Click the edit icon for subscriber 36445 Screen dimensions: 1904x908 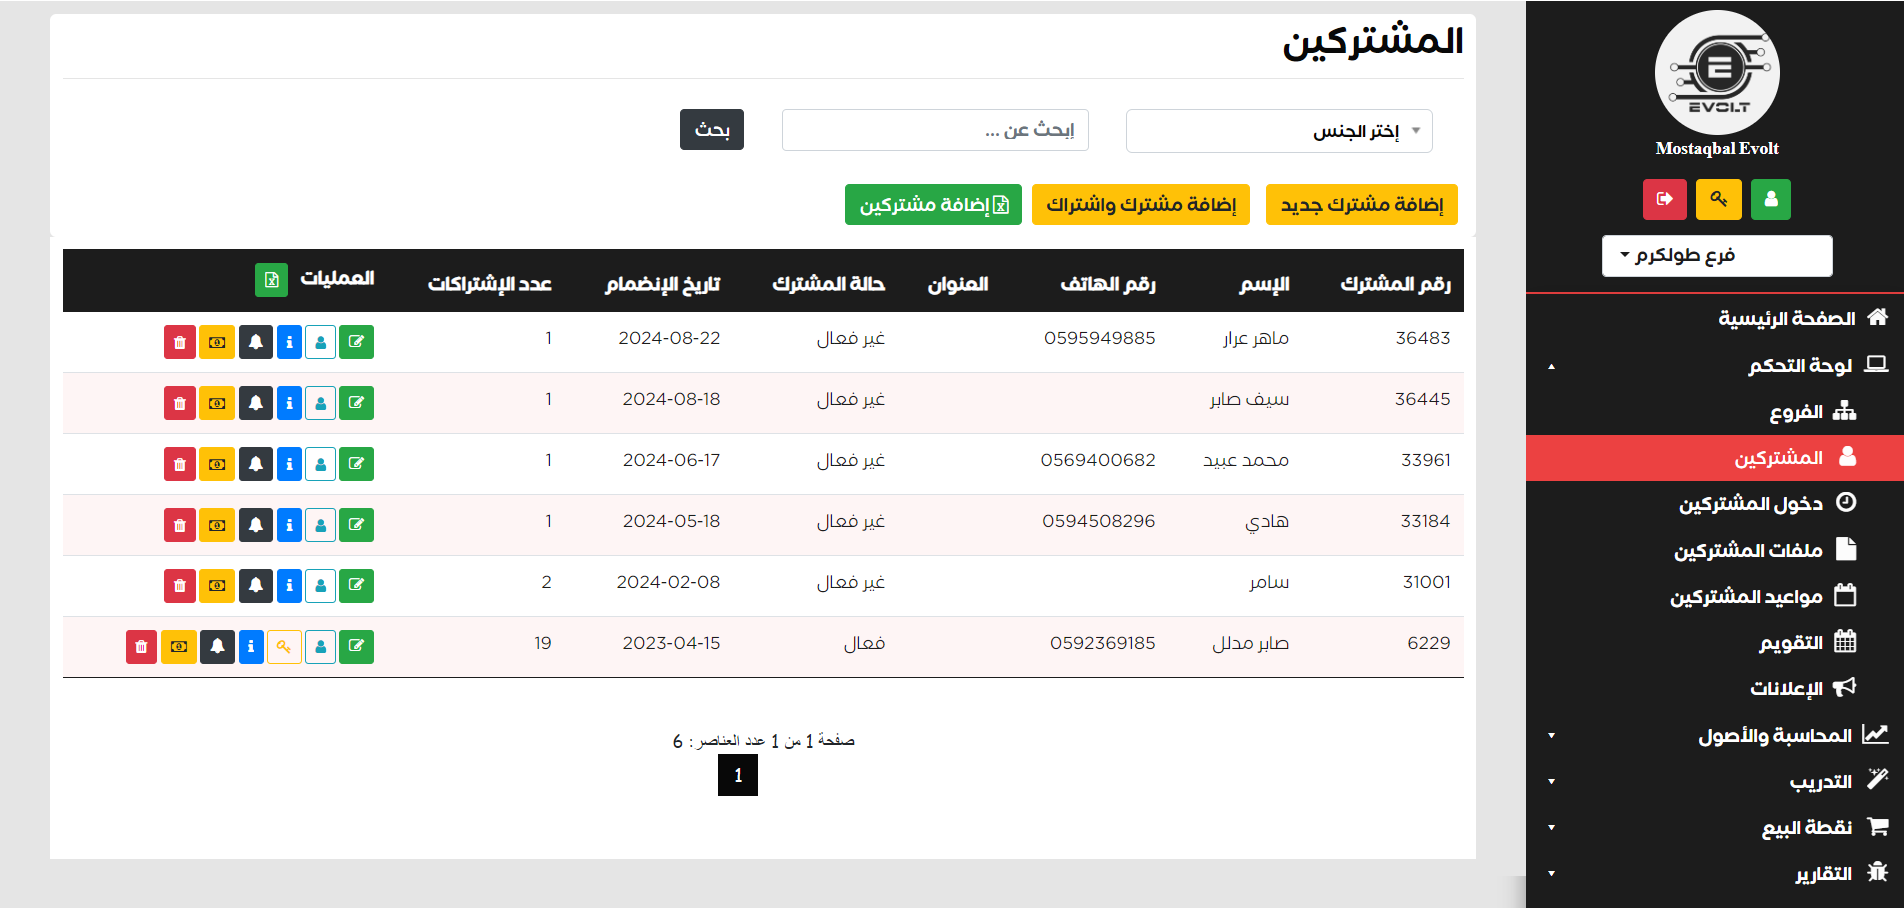[x=356, y=403]
